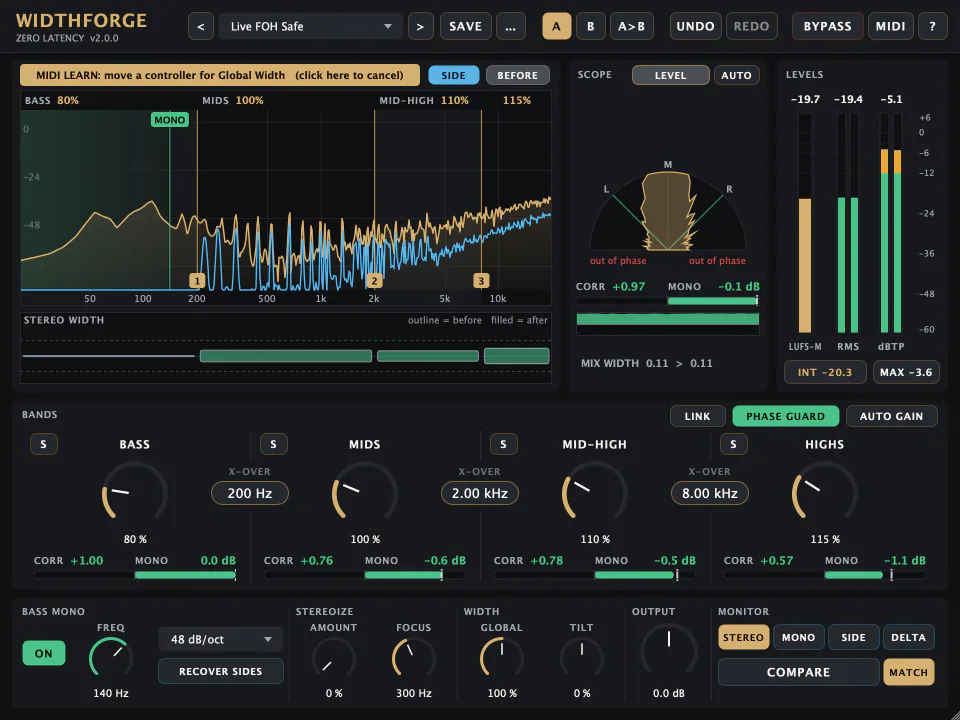Toggle the SIDE spectrum display
The image size is (960, 720).
click(x=454, y=75)
